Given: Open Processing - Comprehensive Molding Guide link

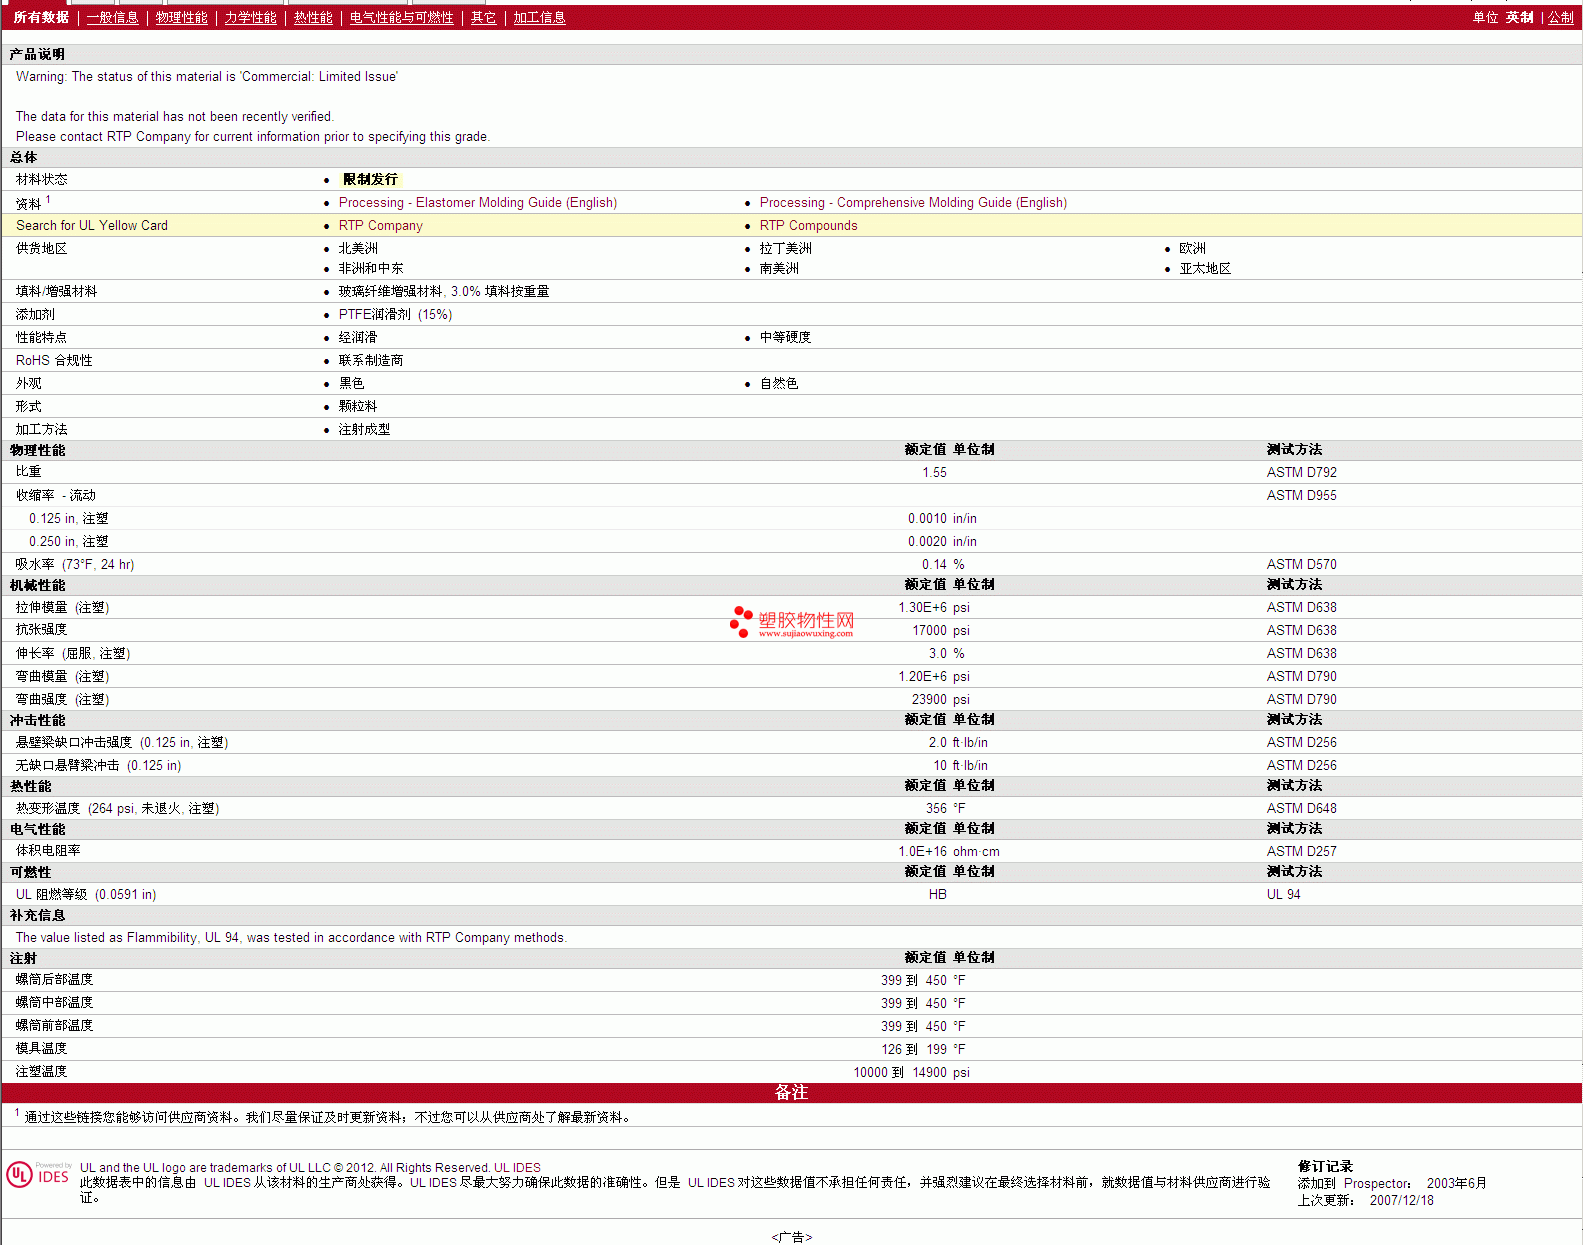Looking at the screenshot, I should (913, 202).
